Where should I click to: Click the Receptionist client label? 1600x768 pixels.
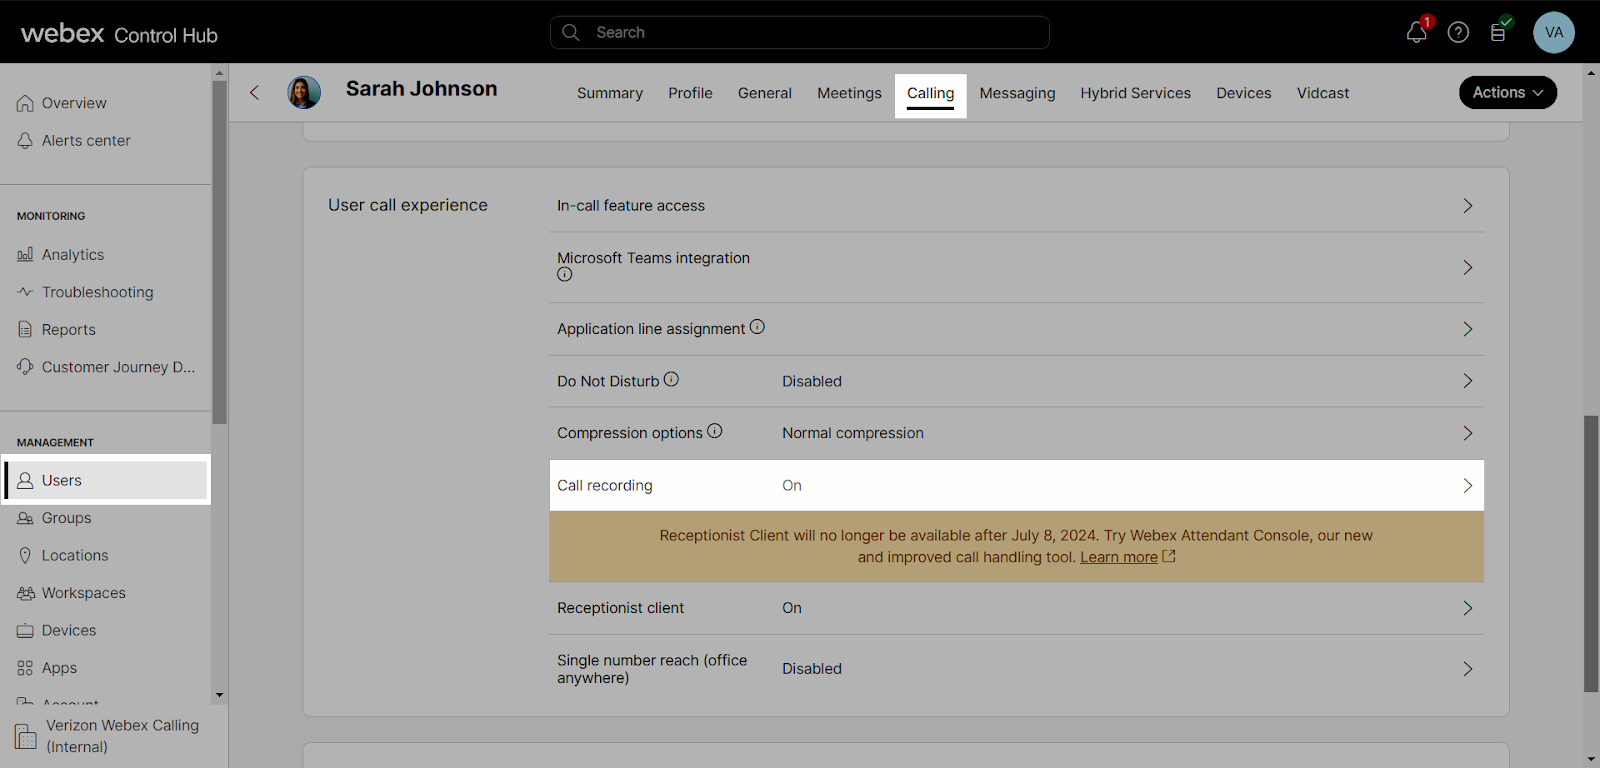pos(621,608)
